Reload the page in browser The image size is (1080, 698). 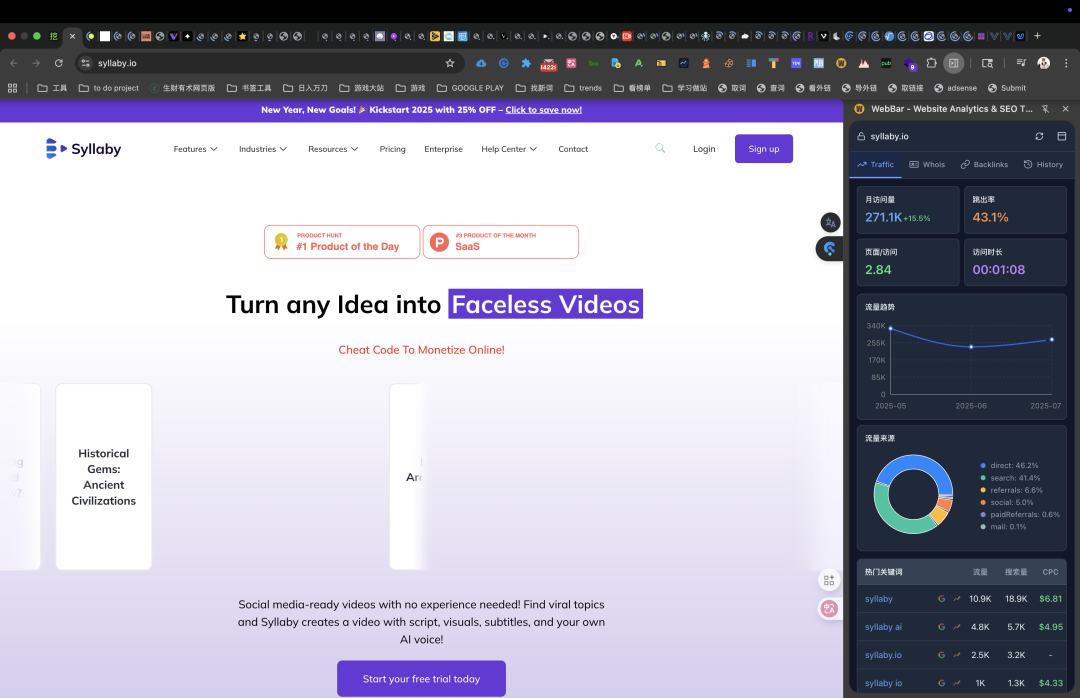[59, 63]
